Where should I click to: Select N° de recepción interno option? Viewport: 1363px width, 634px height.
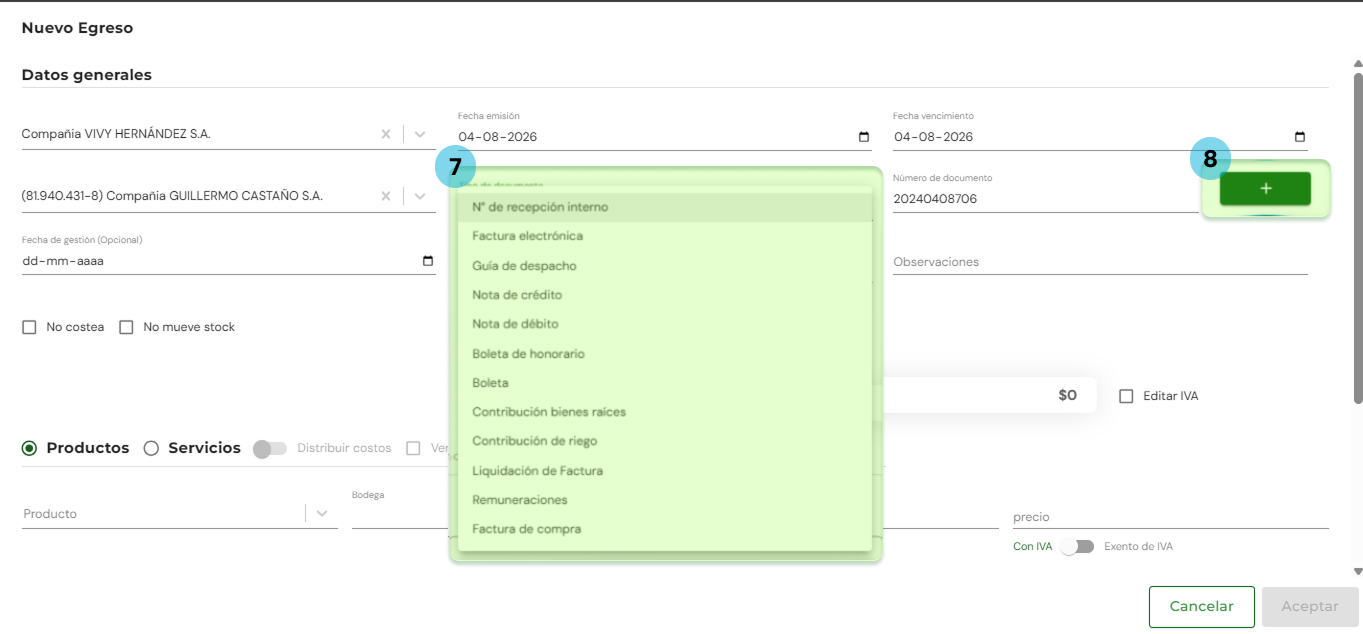tap(665, 207)
